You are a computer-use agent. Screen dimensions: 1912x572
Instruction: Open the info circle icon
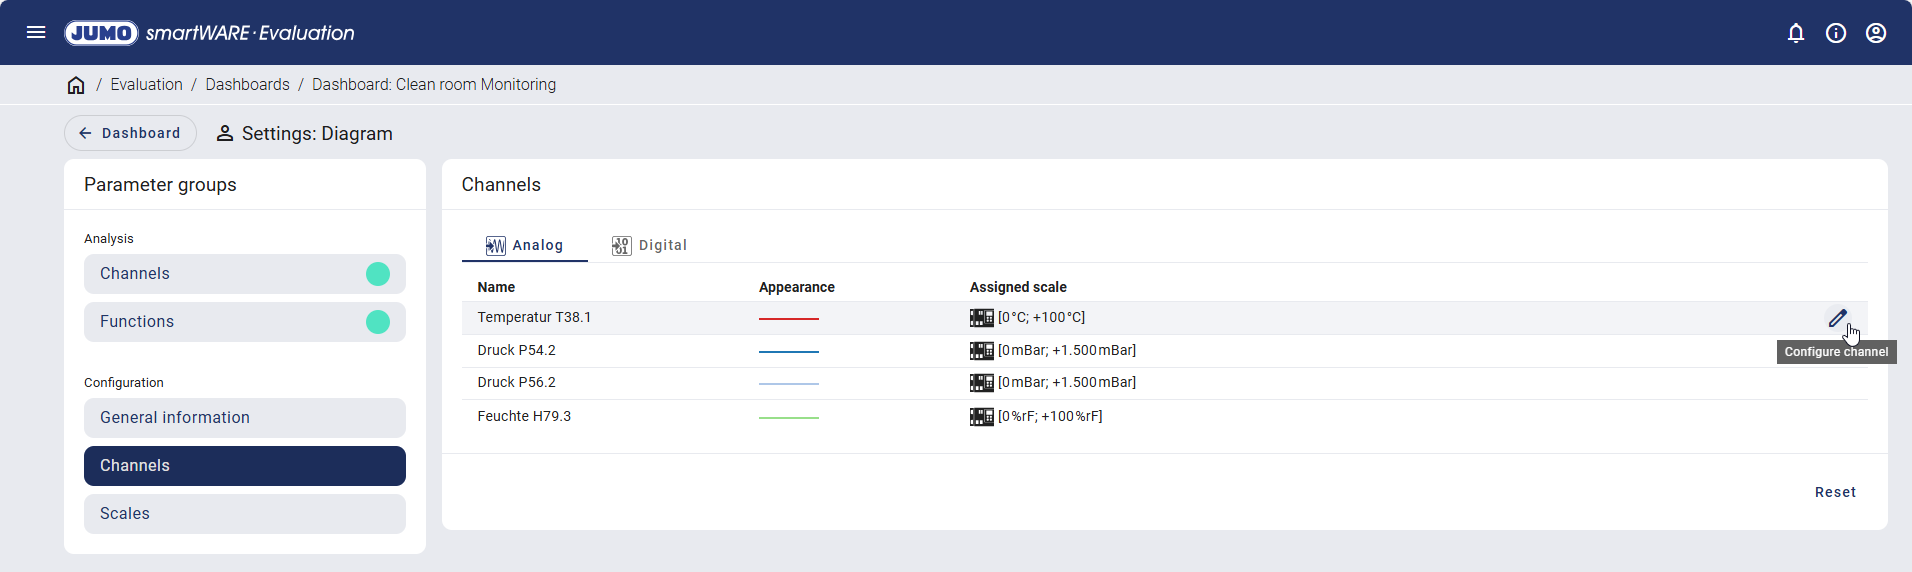(1836, 33)
